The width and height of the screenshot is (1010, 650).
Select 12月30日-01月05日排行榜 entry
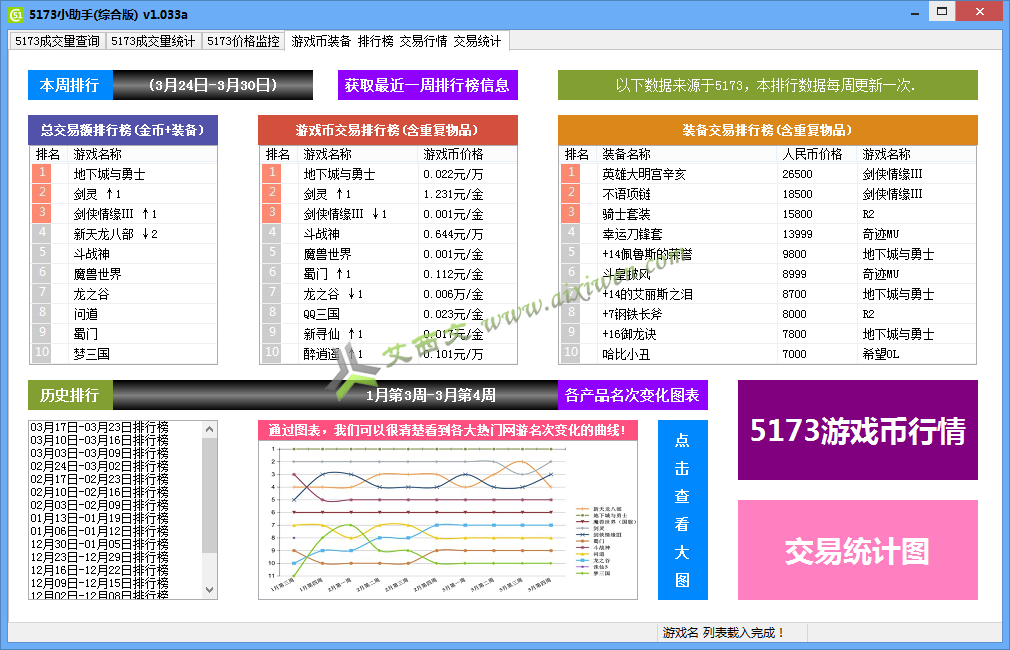click(100, 544)
